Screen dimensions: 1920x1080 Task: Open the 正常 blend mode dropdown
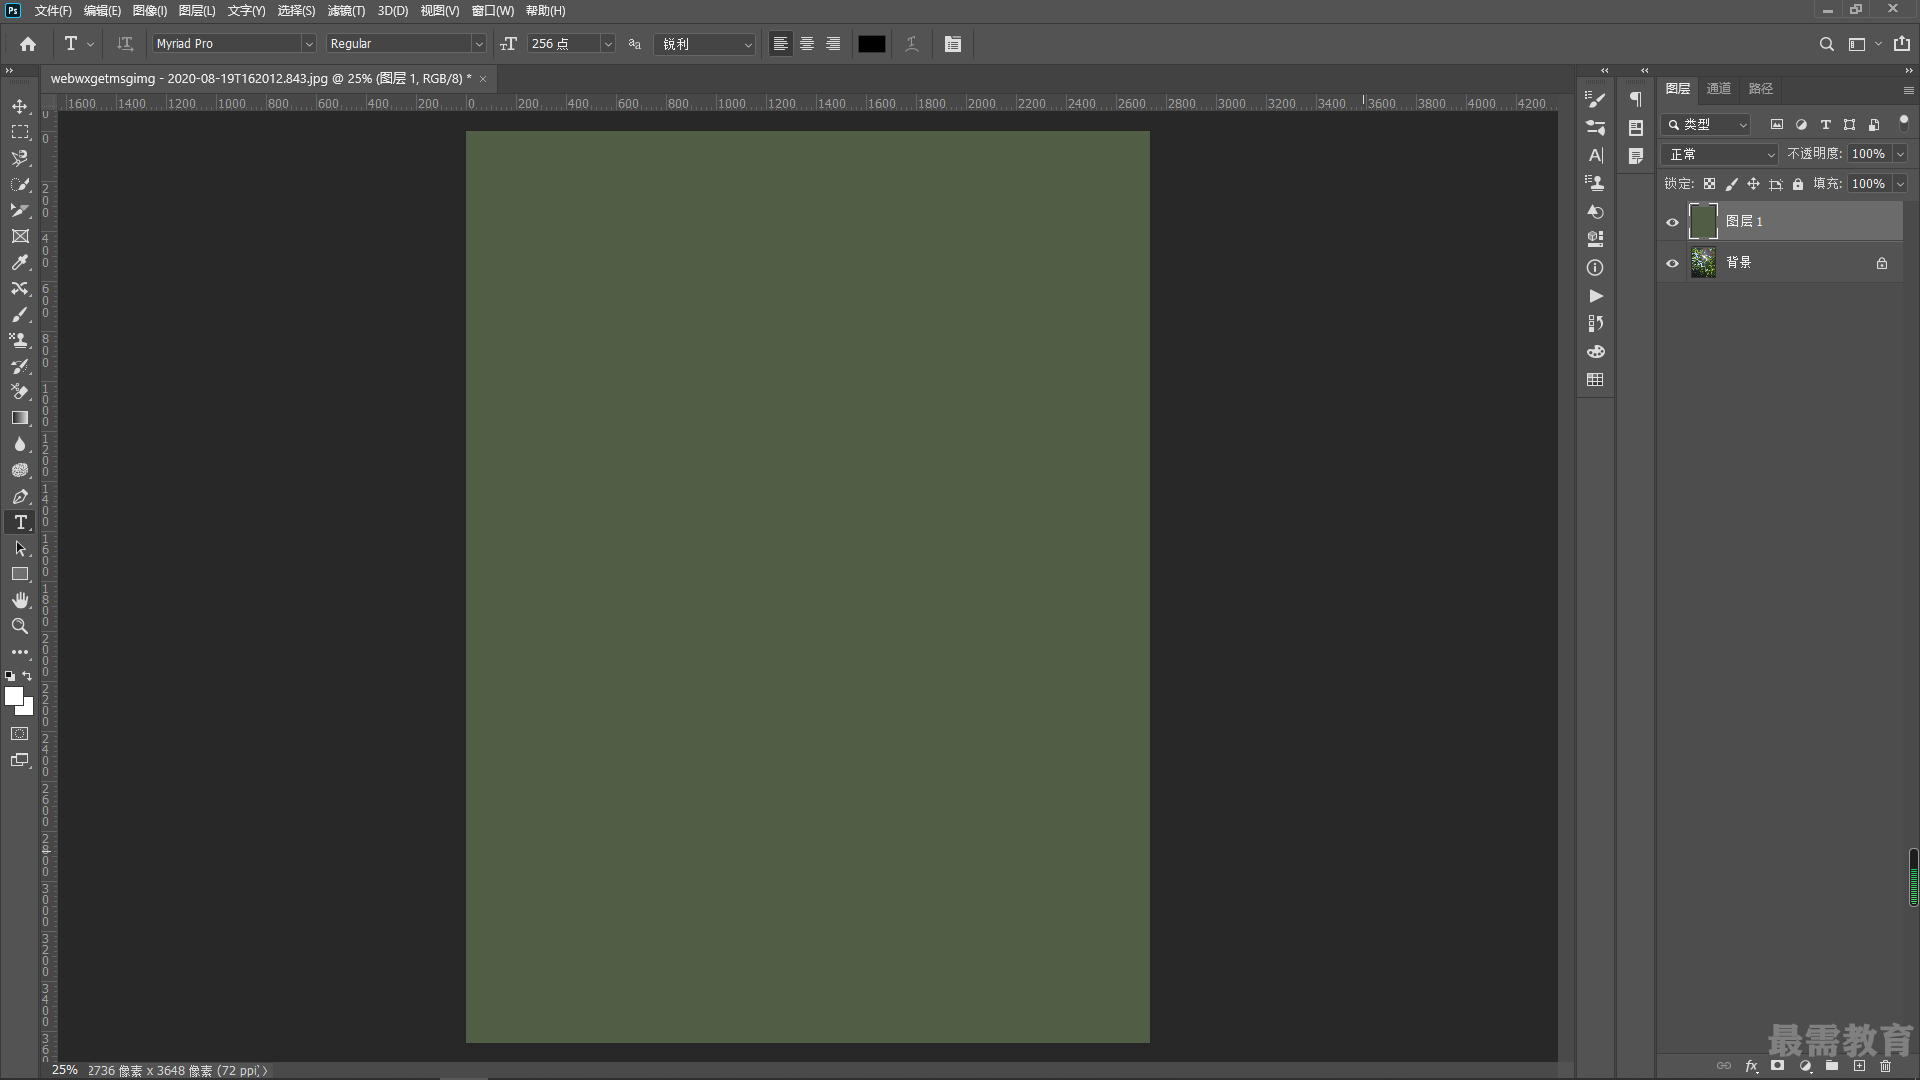click(x=1720, y=154)
